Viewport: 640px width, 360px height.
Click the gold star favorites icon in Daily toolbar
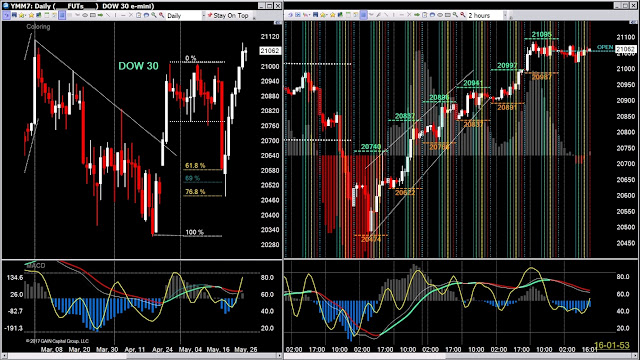click(31, 15)
